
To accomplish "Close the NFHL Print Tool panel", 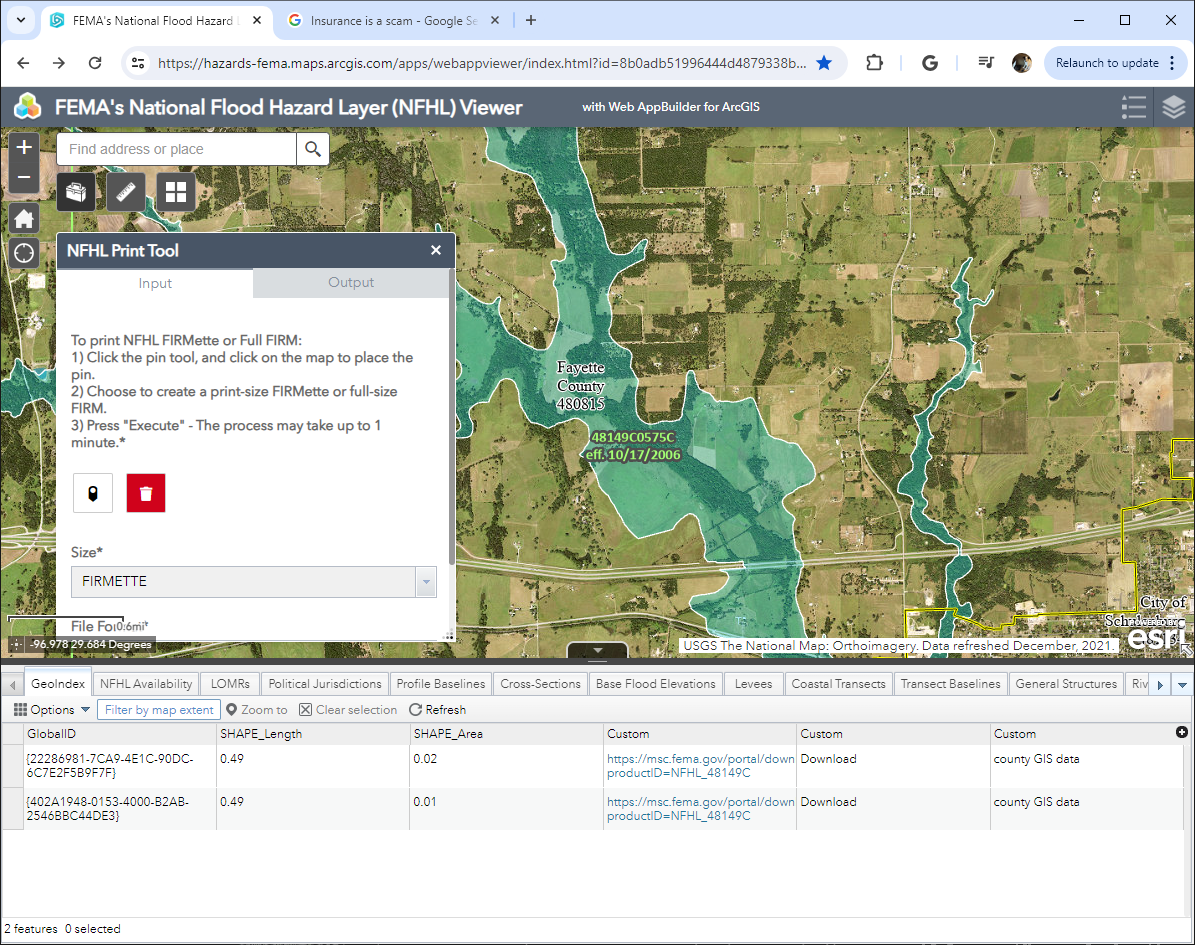I will pos(436,250).
